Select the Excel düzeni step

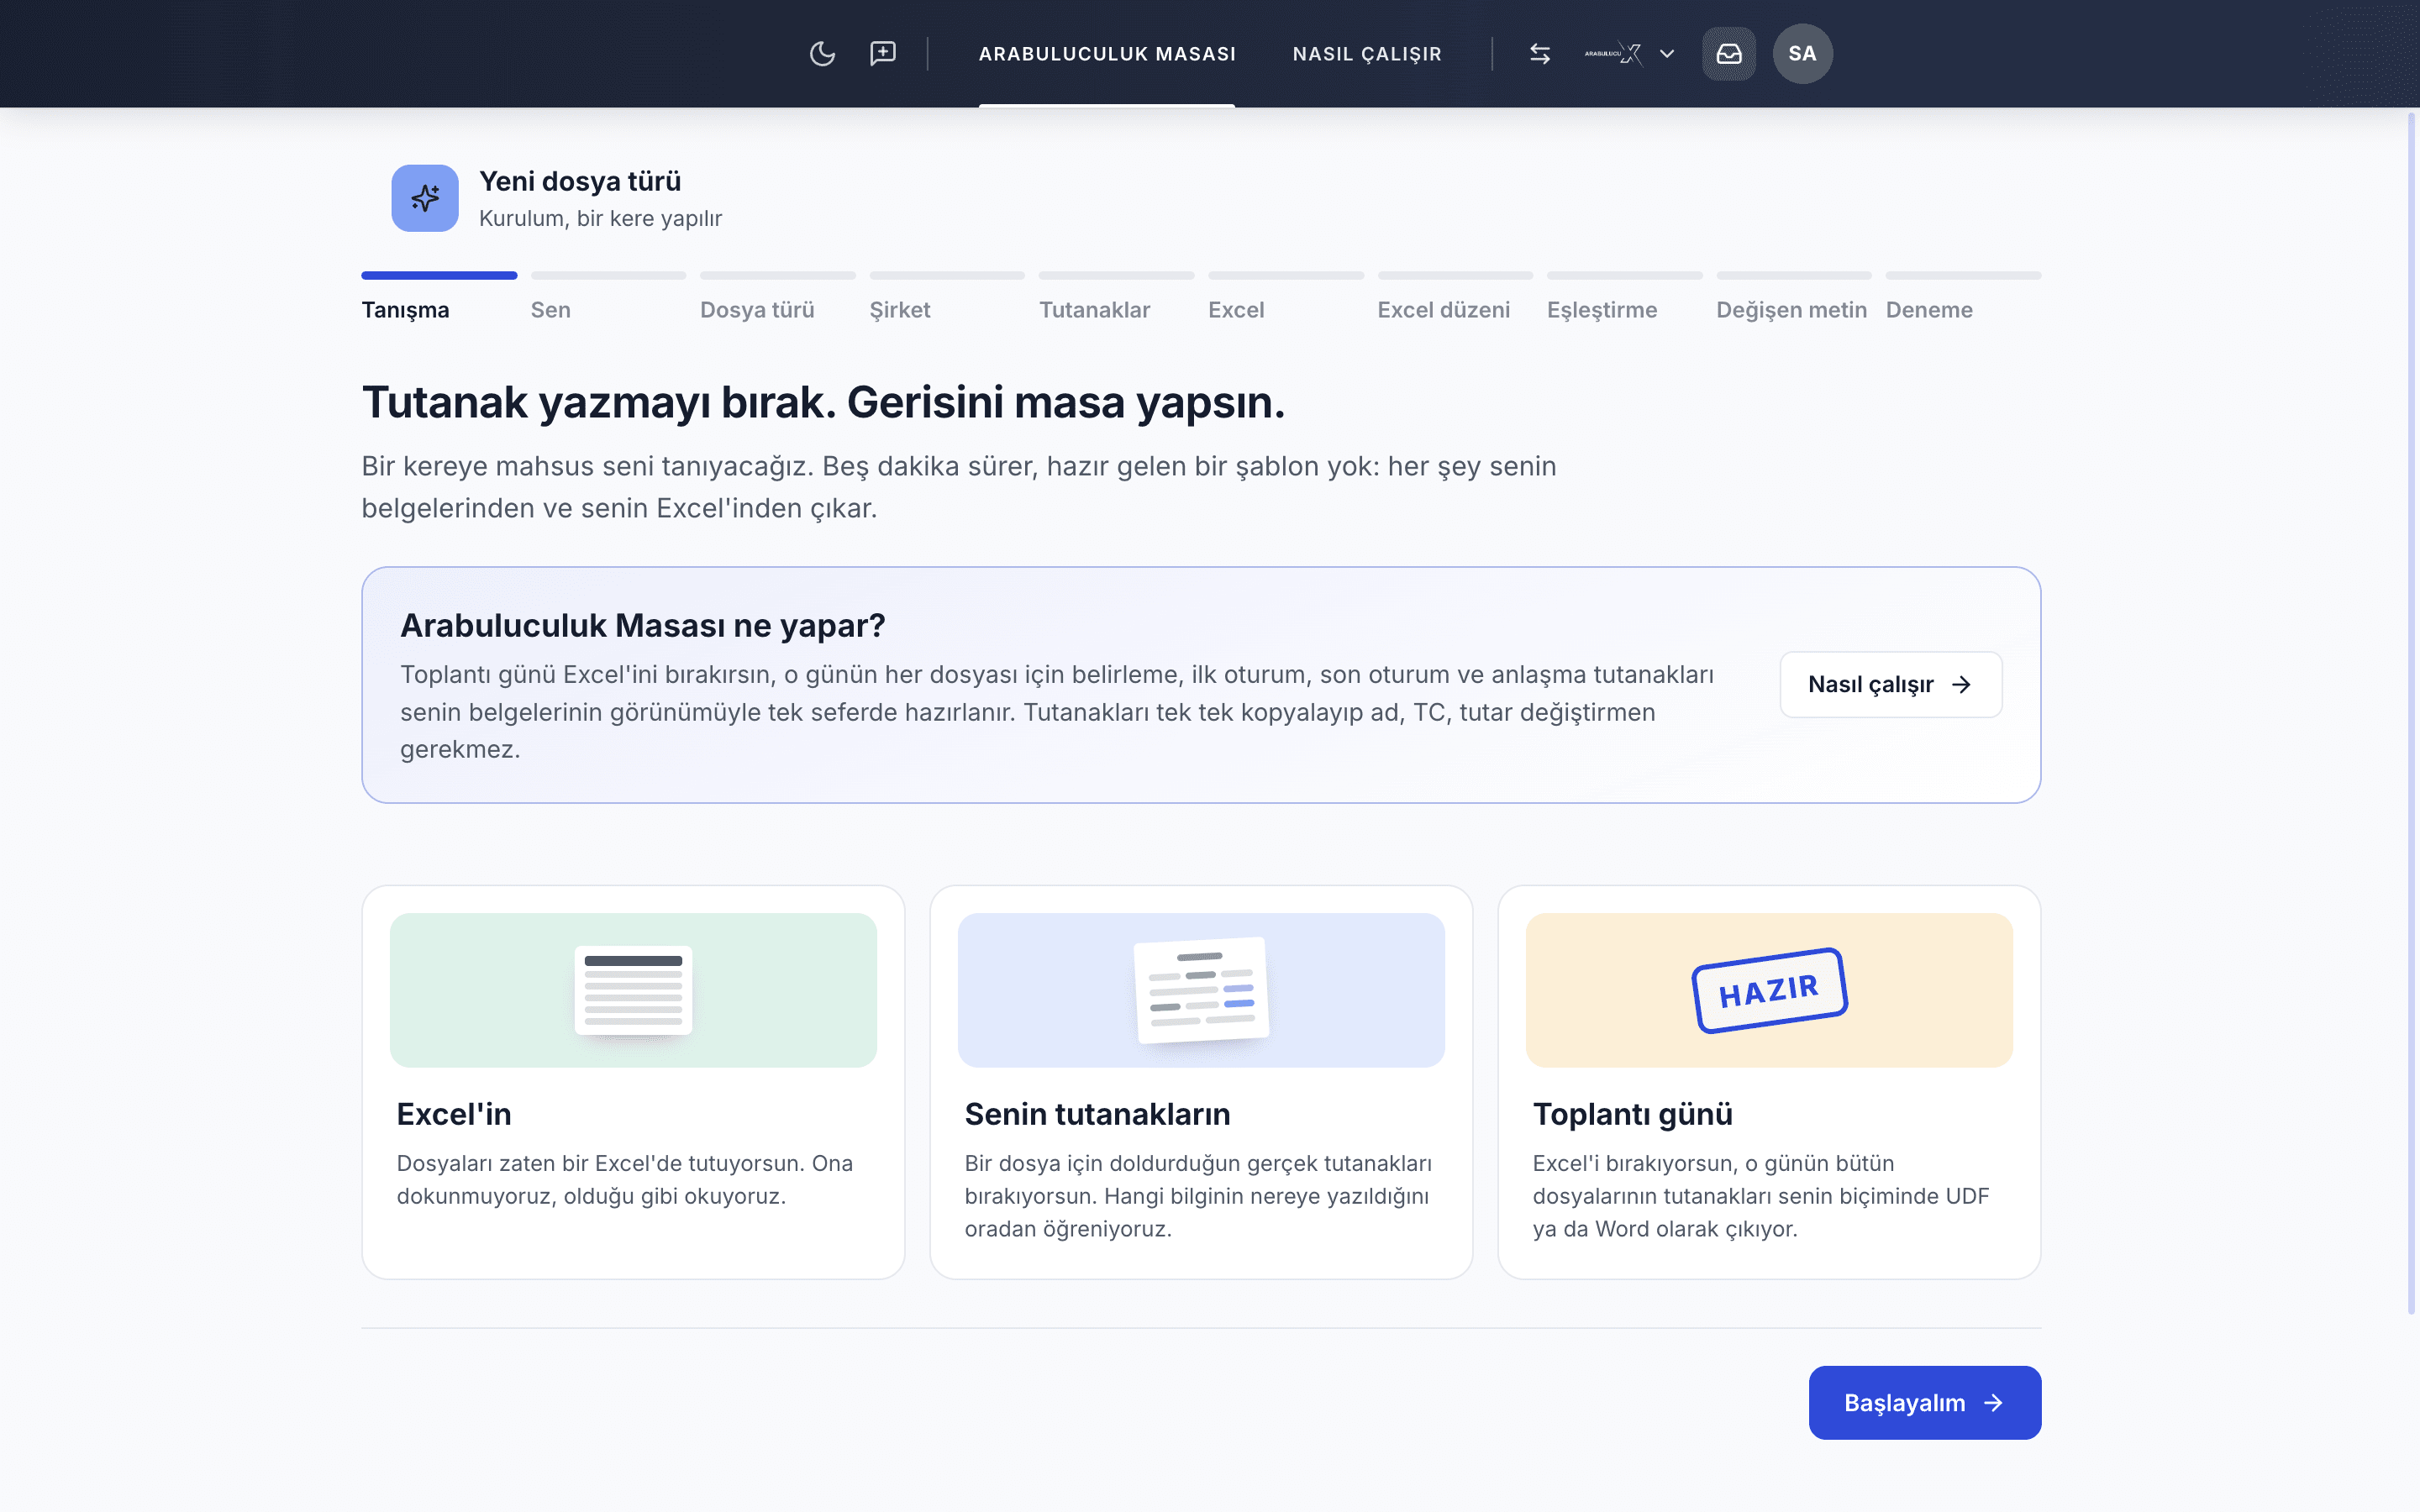[x=1443, y=310]
